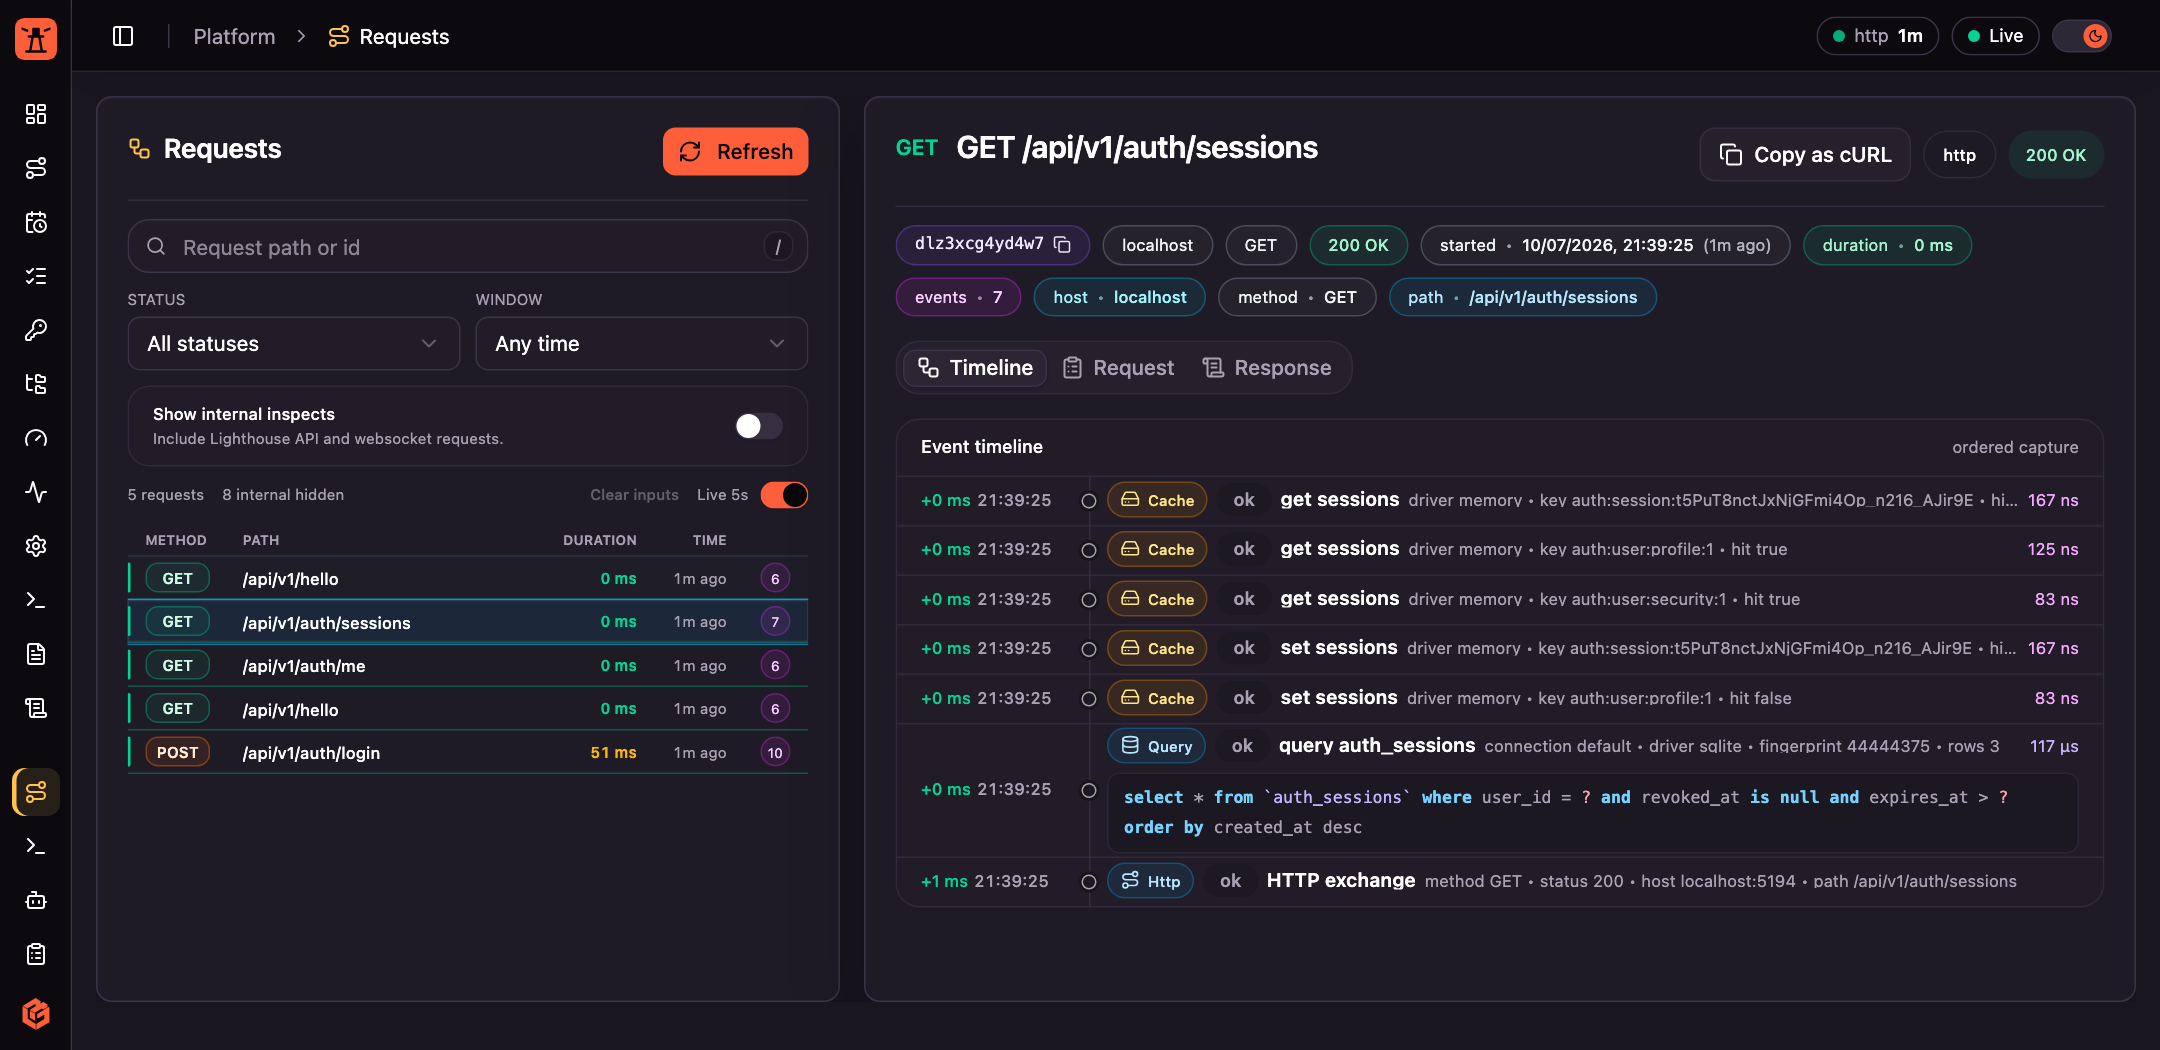Click the path /api/v1/auth/sessions filter chip
The height and width of the screenshot is (1050, 2160).
point(1522,297)
